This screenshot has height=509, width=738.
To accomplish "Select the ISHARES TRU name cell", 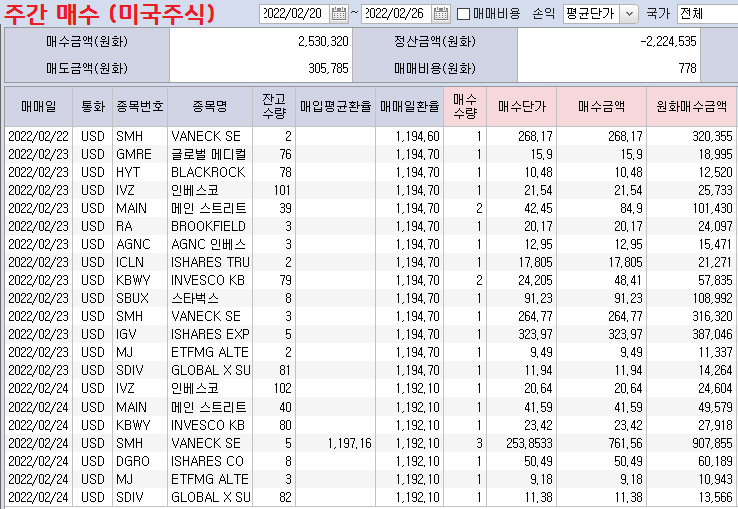I will coord(210,262).
